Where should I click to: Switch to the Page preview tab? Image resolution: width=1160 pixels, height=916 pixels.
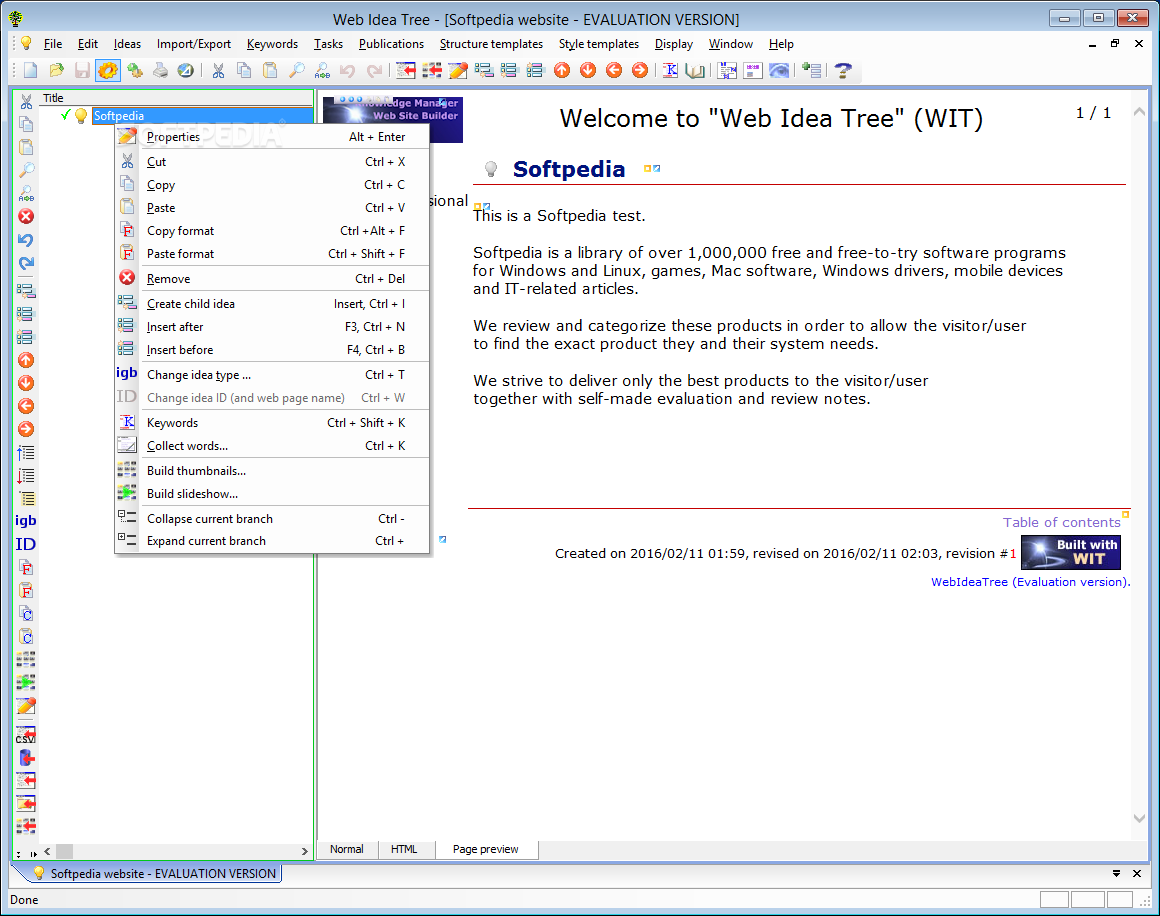(x=485, y=849)
